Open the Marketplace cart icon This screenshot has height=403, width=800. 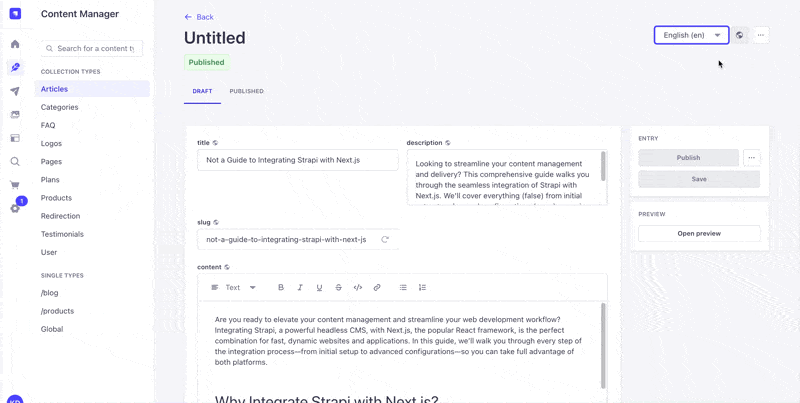(x=15, y=185)
